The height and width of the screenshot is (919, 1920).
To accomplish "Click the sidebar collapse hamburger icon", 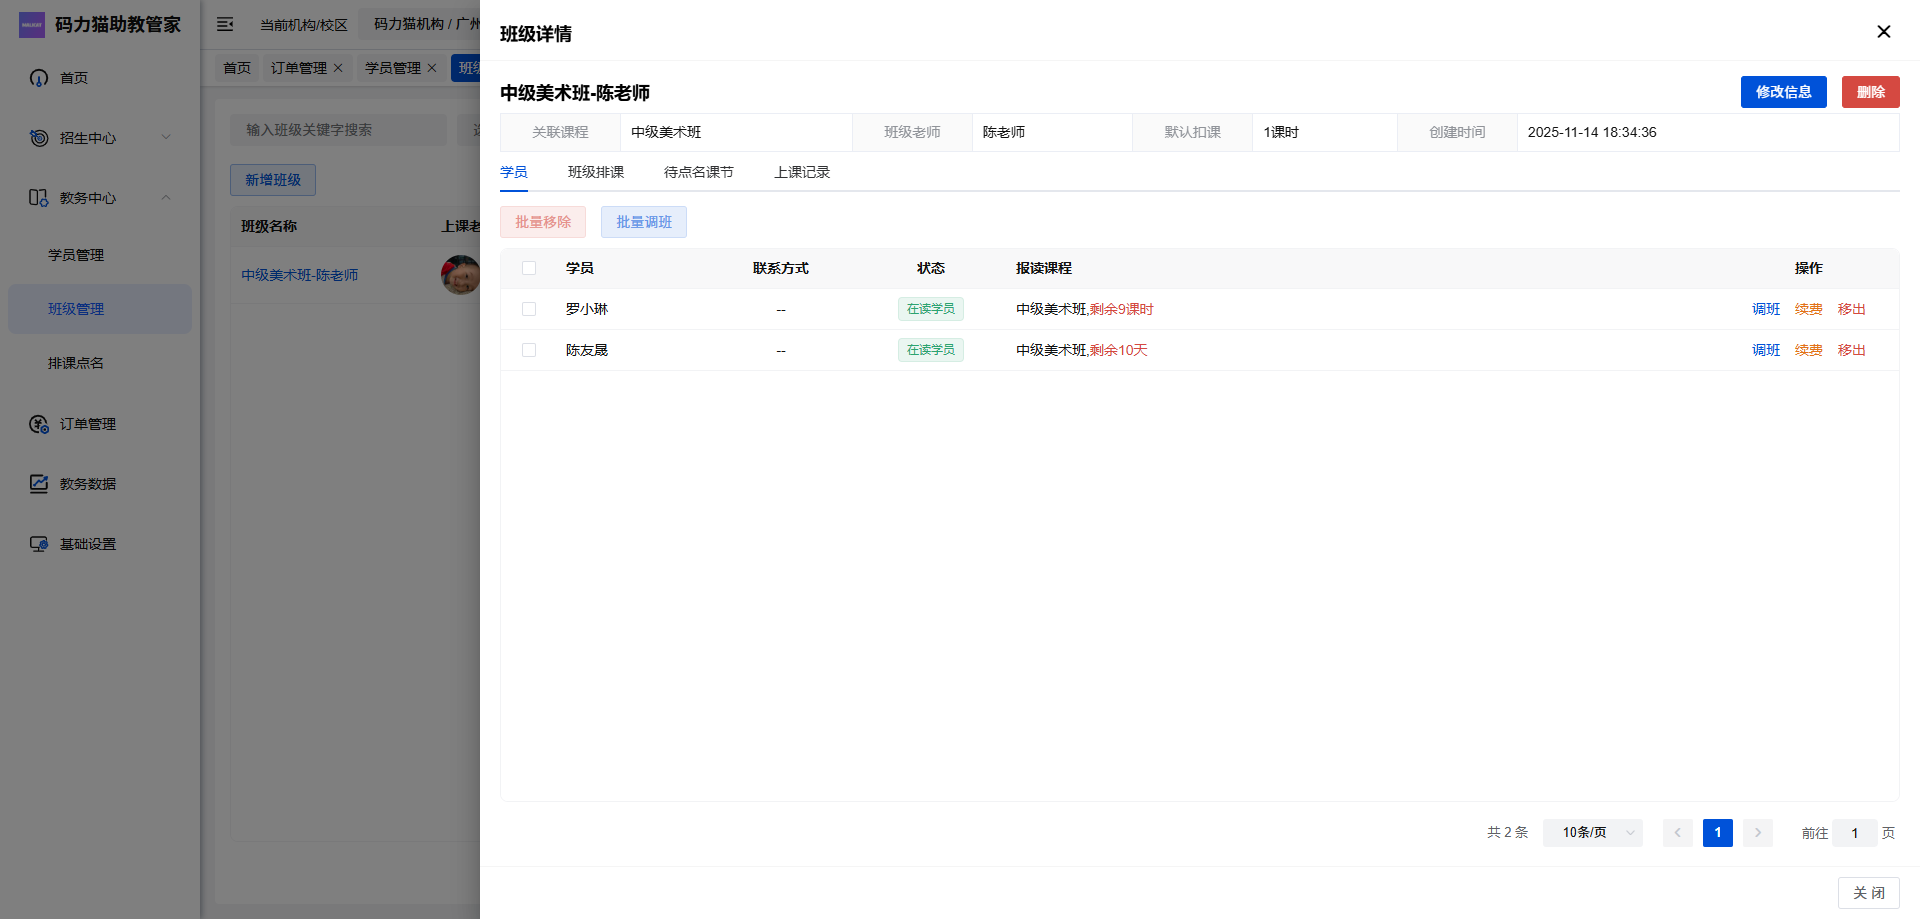I will click(x=225, y=24).
